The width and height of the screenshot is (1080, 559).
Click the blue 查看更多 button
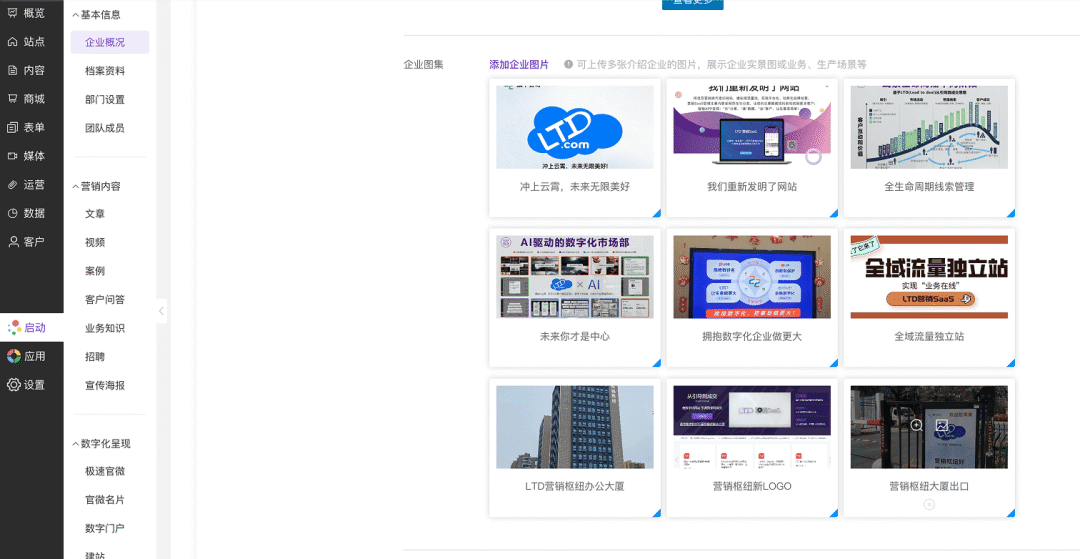pyautogui.click(x=692, y=4)
